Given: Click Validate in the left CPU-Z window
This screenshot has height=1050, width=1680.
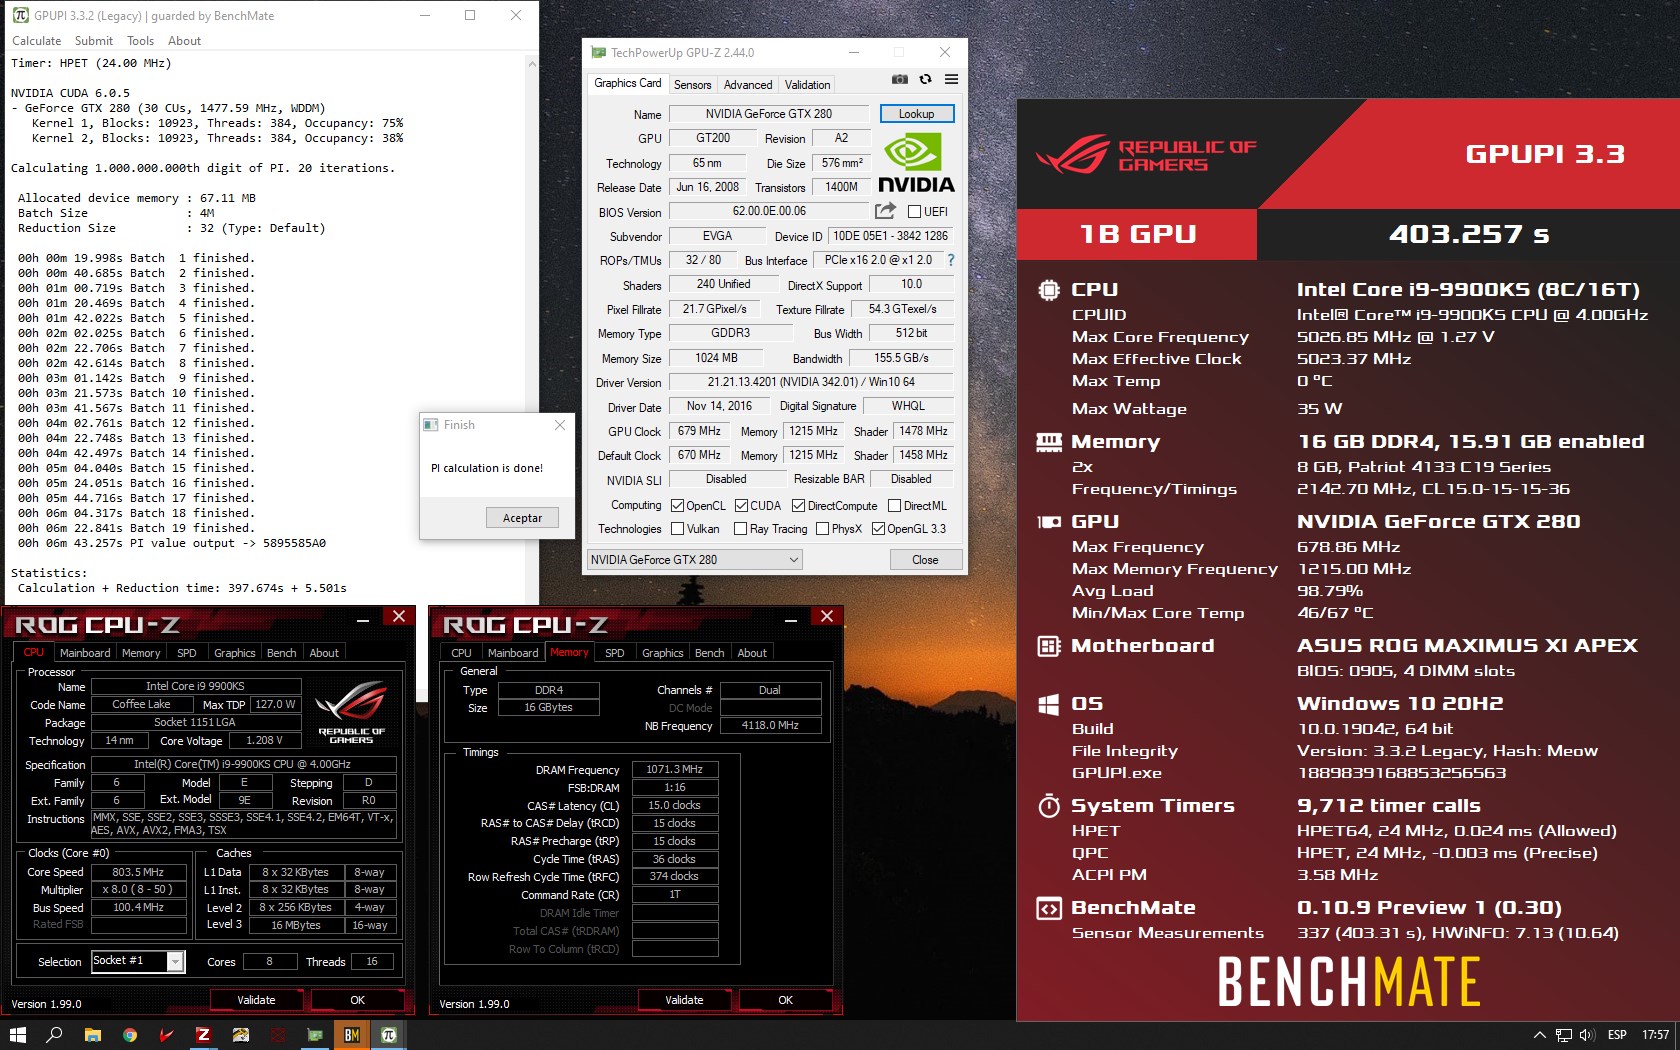Looking at the screenshot, I should point(256,1000).
